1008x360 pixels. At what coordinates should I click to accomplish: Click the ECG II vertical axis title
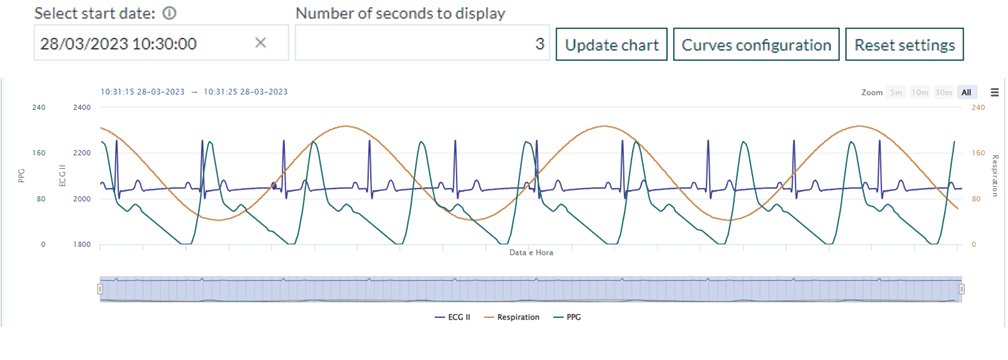(x=62, y=176)
